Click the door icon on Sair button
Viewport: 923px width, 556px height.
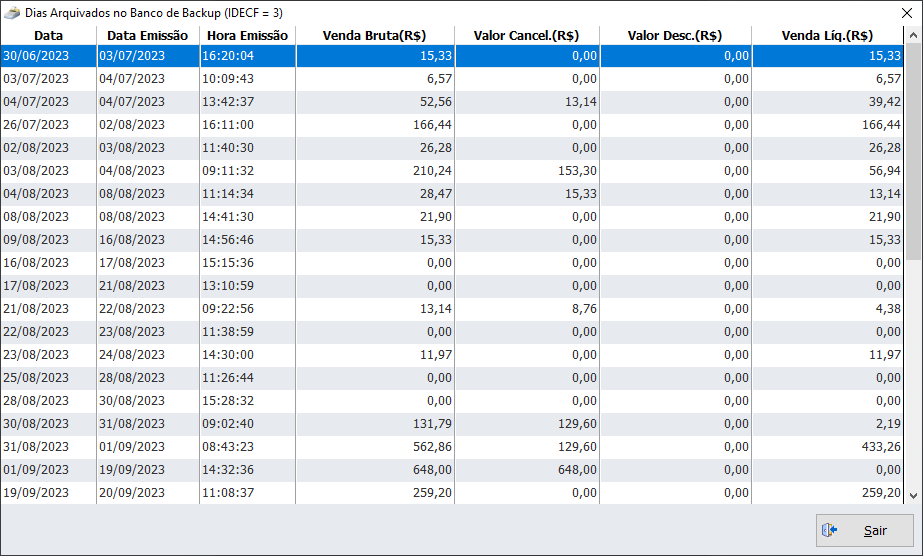pos(829,531)
